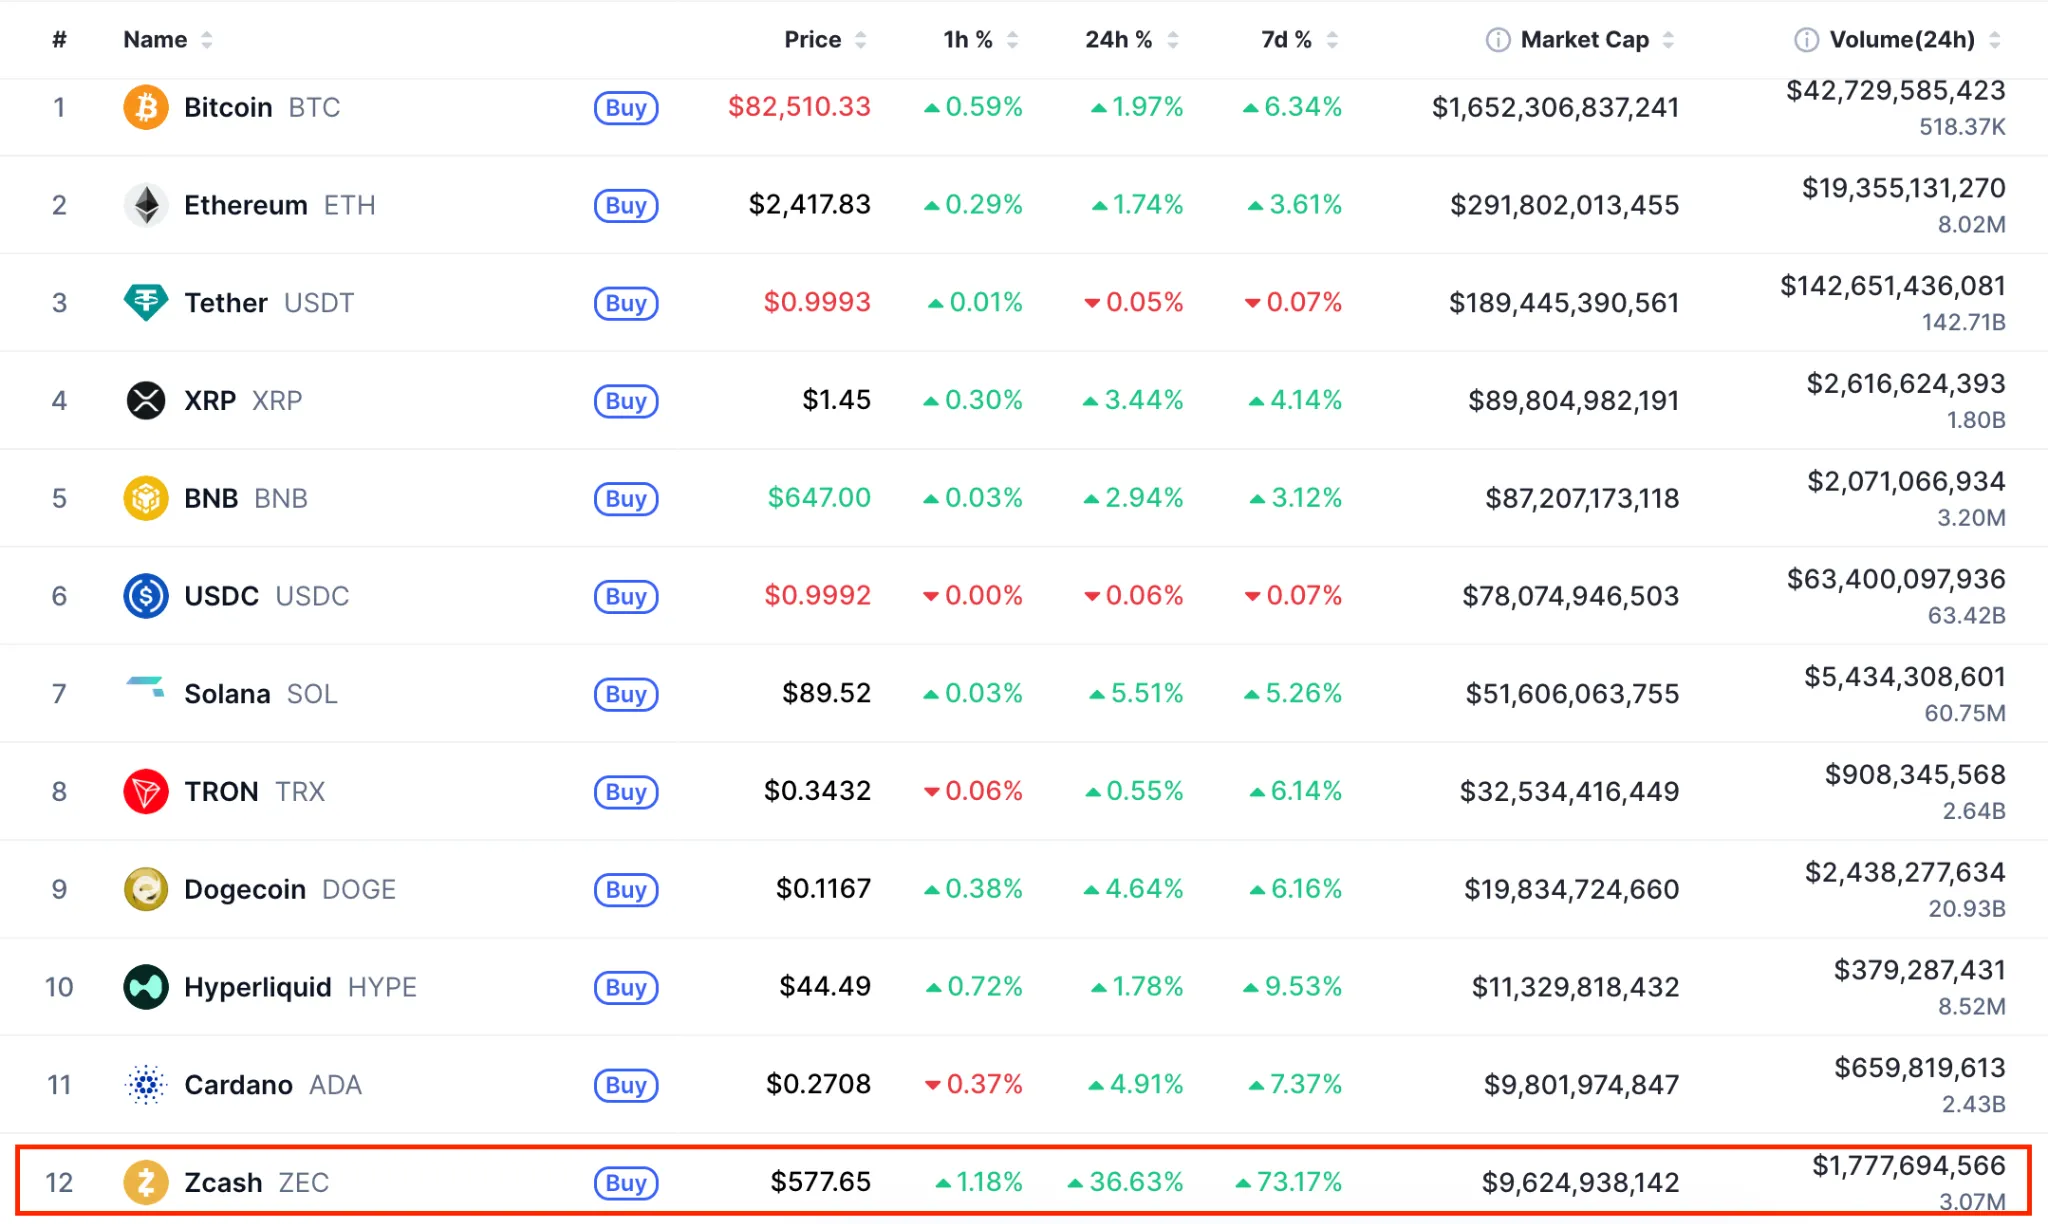Open the Hyperliquid coin logo

pos(145,987)
